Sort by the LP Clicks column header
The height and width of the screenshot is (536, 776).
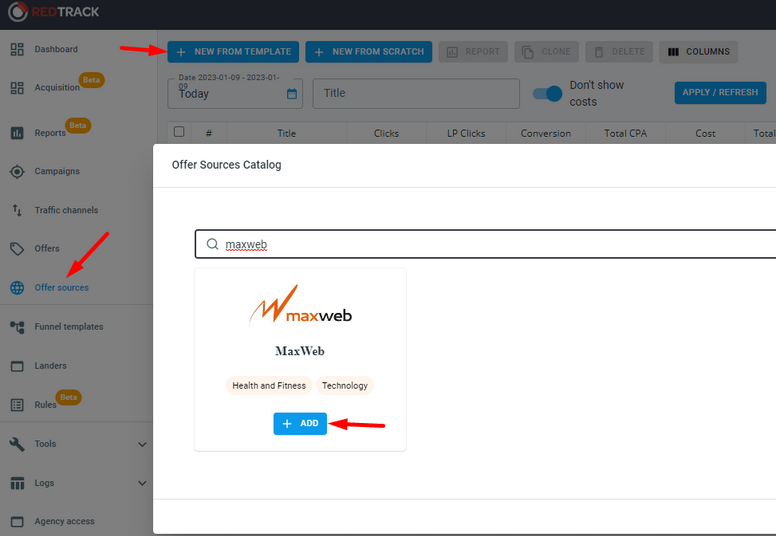coord(466,133)
